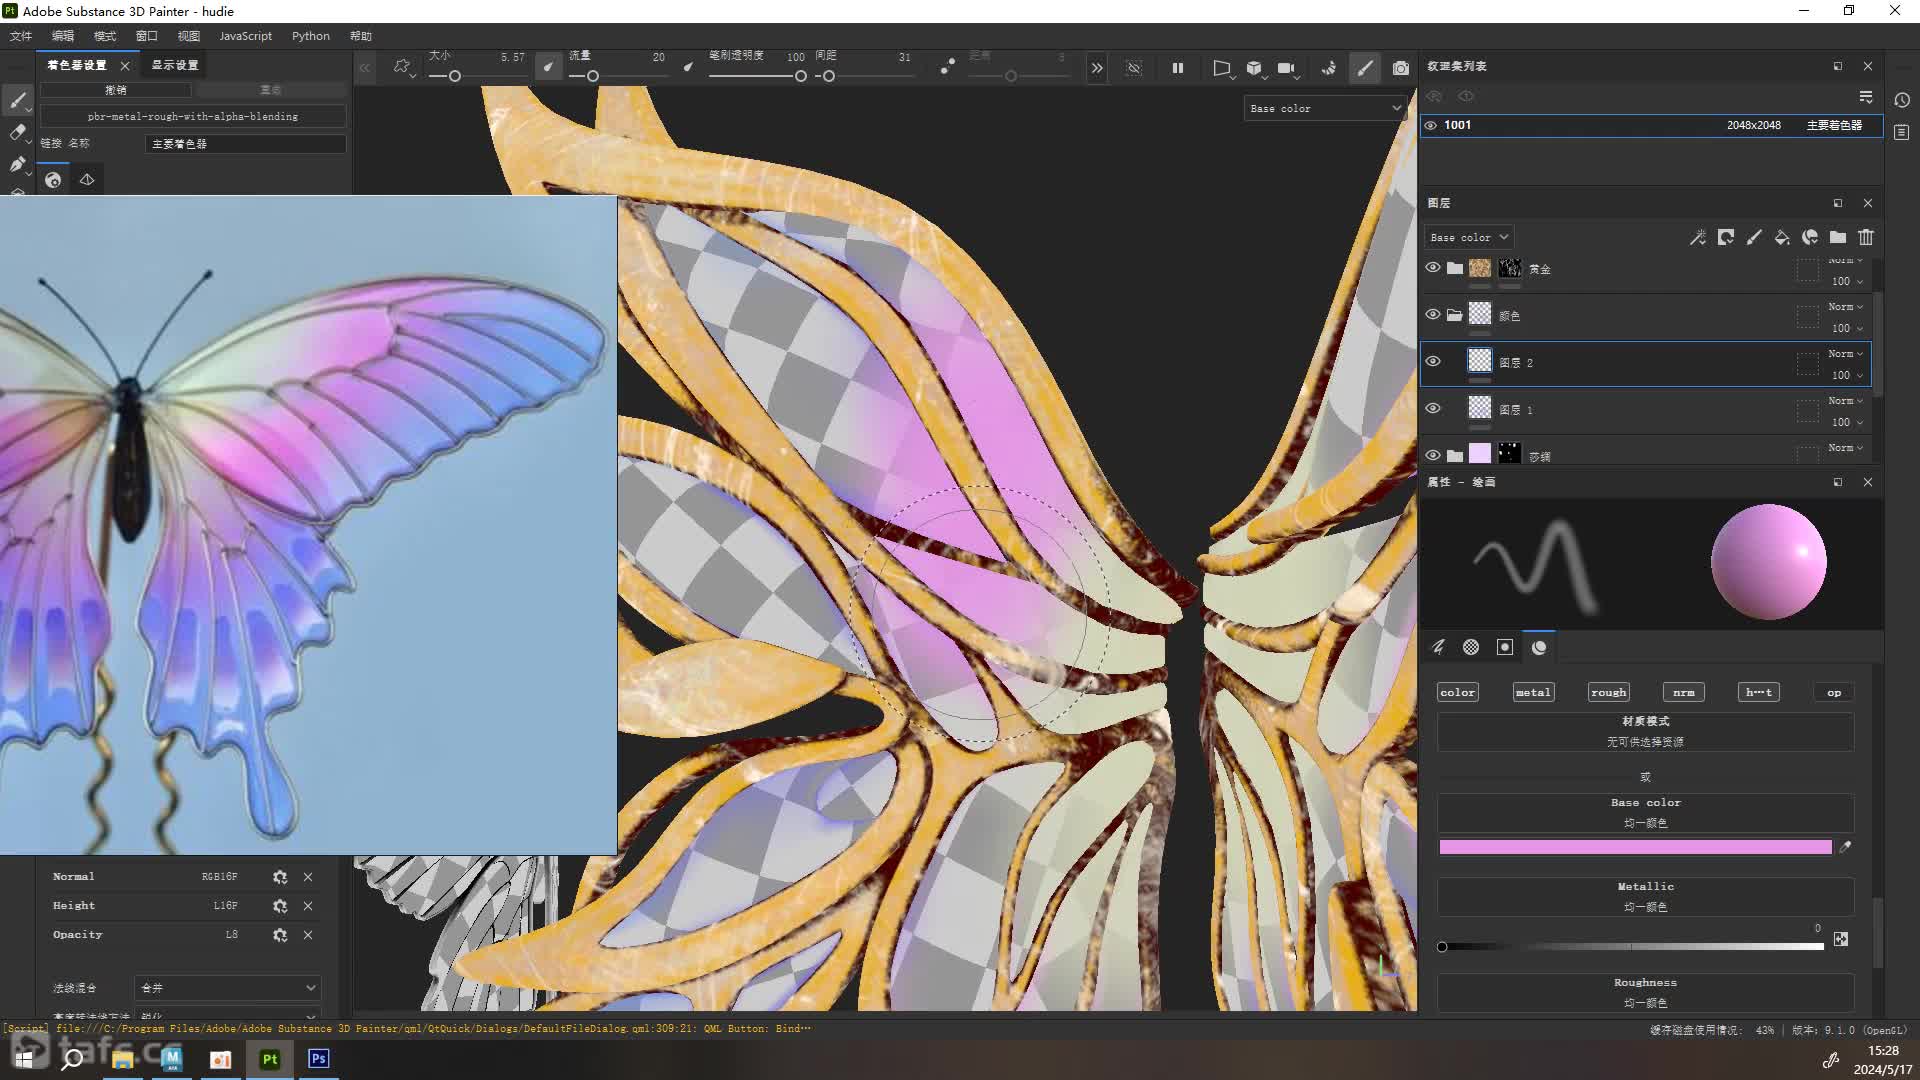1920x1080 pixels.
Task: Collapse the 颜色 folder
Action: pos(1455,315)
